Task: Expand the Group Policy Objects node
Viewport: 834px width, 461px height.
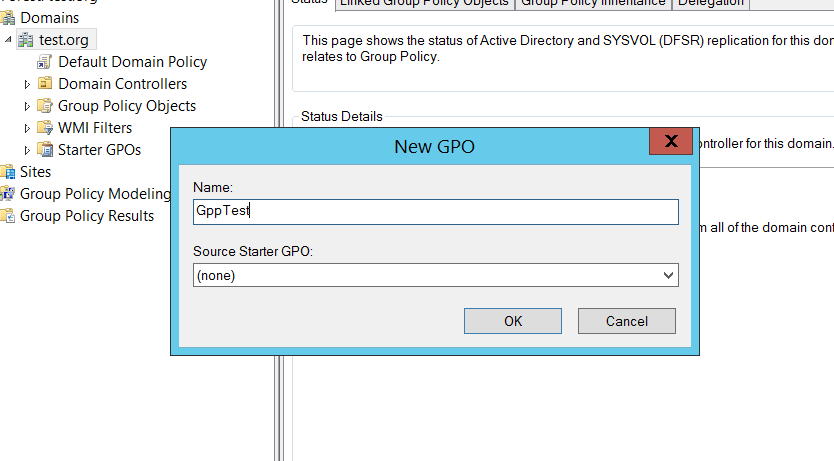Action: tap(27, 106)
